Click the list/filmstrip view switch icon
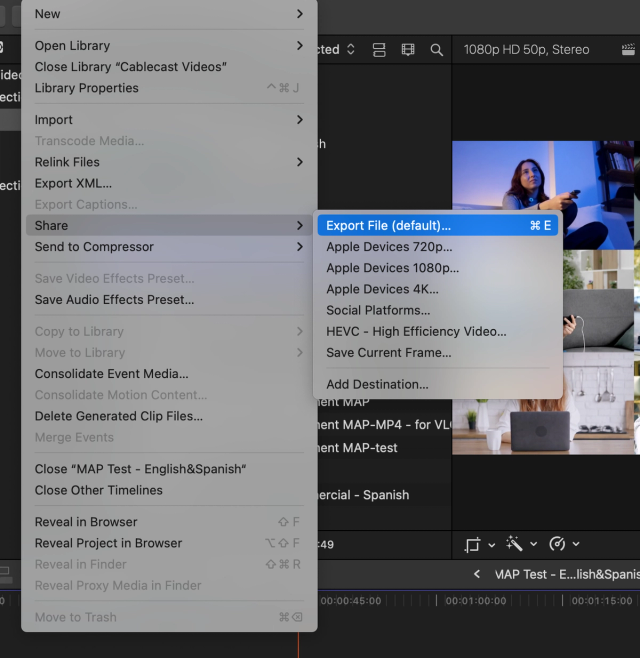This screenshot has height=658, width=640. point(379,49)
